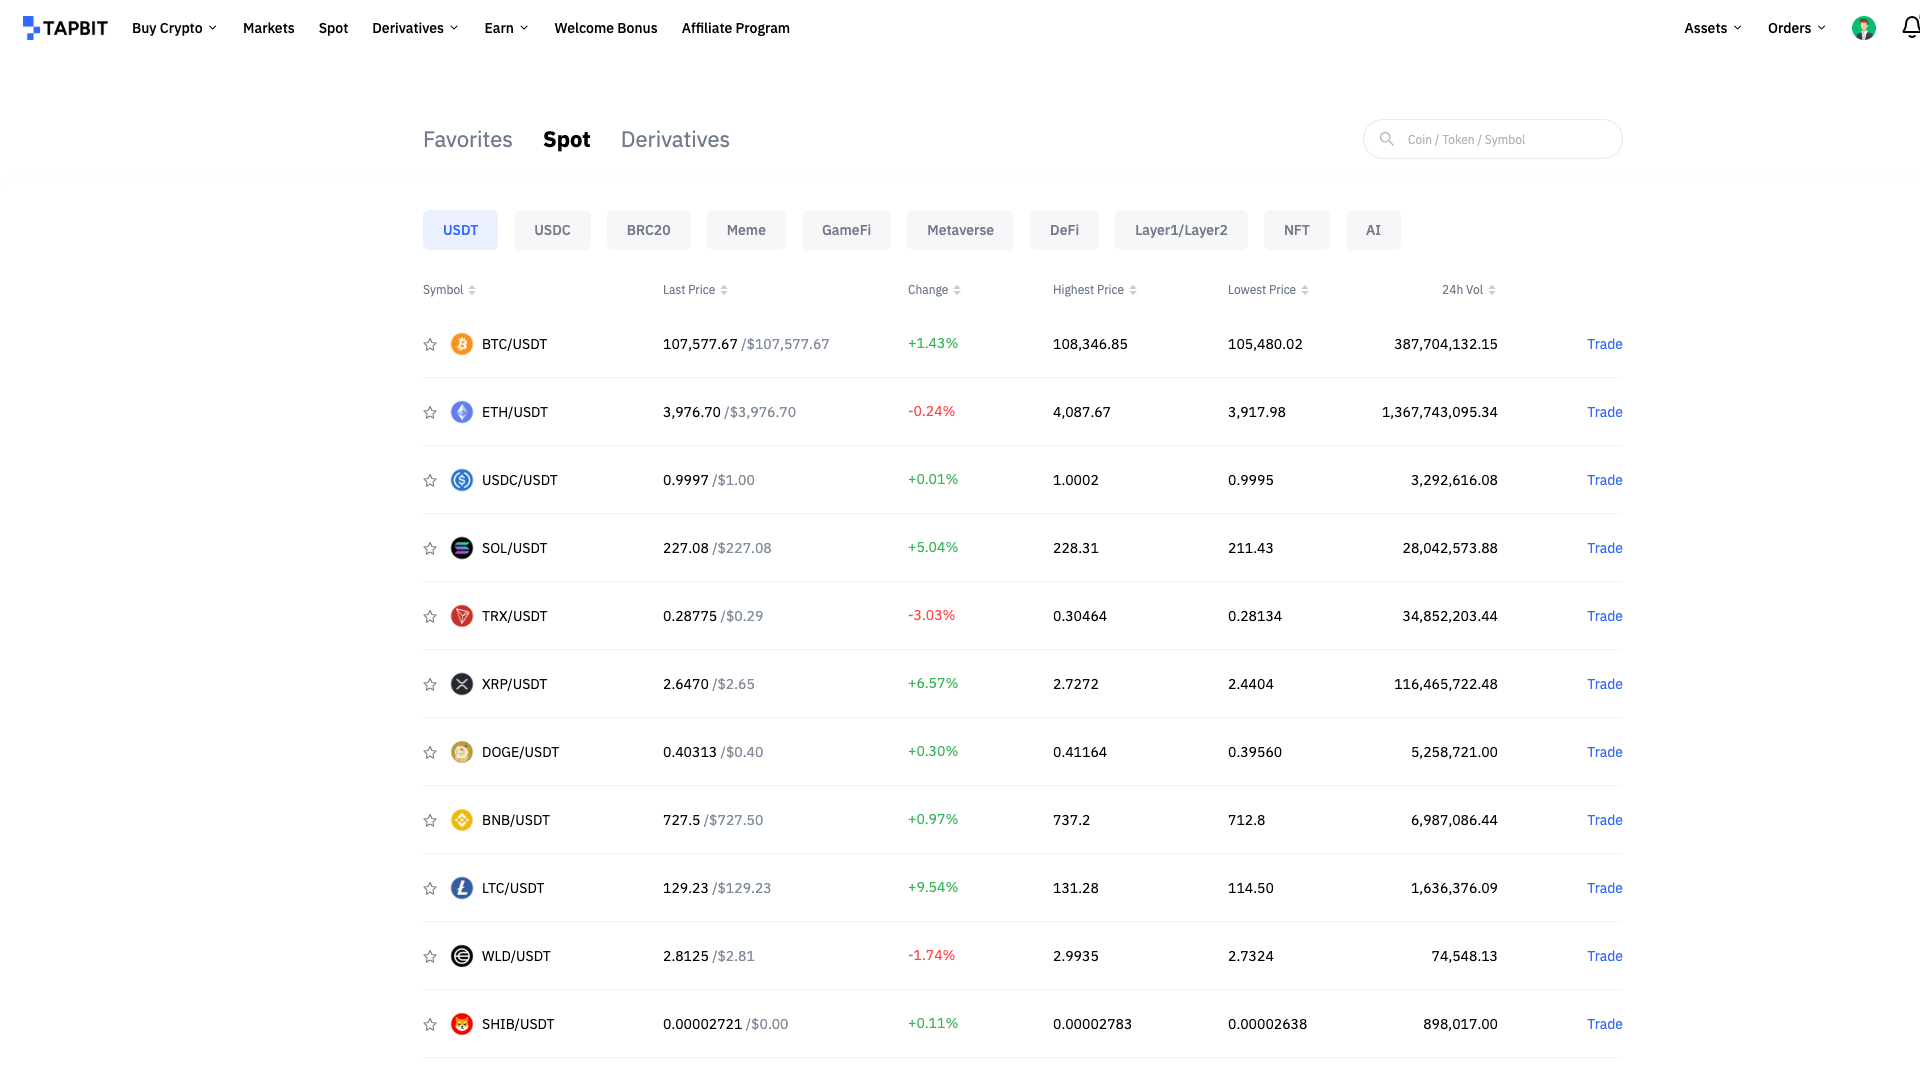Click the XRP coin icon
This screenshot has height=1080, width=1920.
(x=461, y=684)
